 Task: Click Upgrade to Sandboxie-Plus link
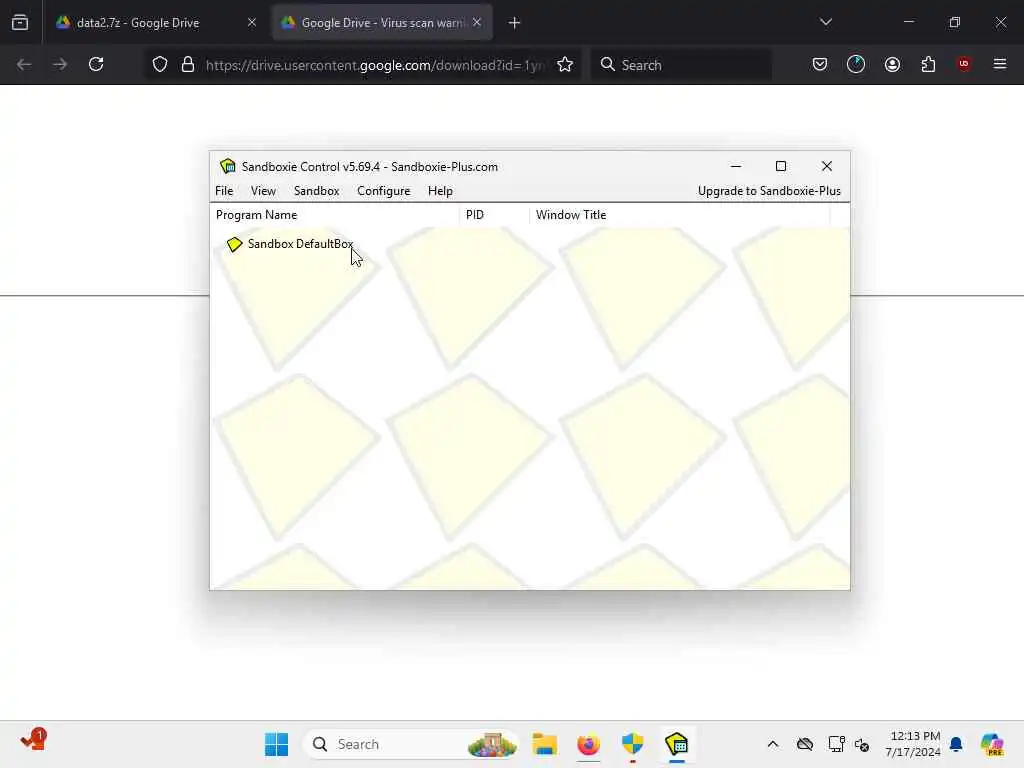[x=769, y=191]
